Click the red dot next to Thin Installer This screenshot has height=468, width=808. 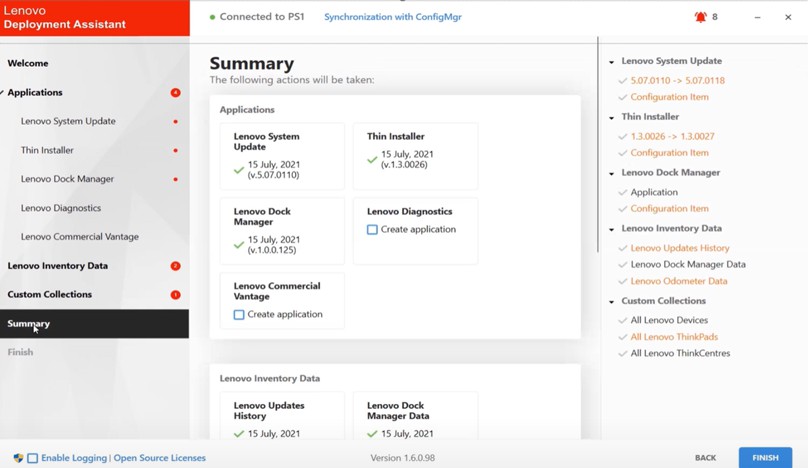[176, 151]
